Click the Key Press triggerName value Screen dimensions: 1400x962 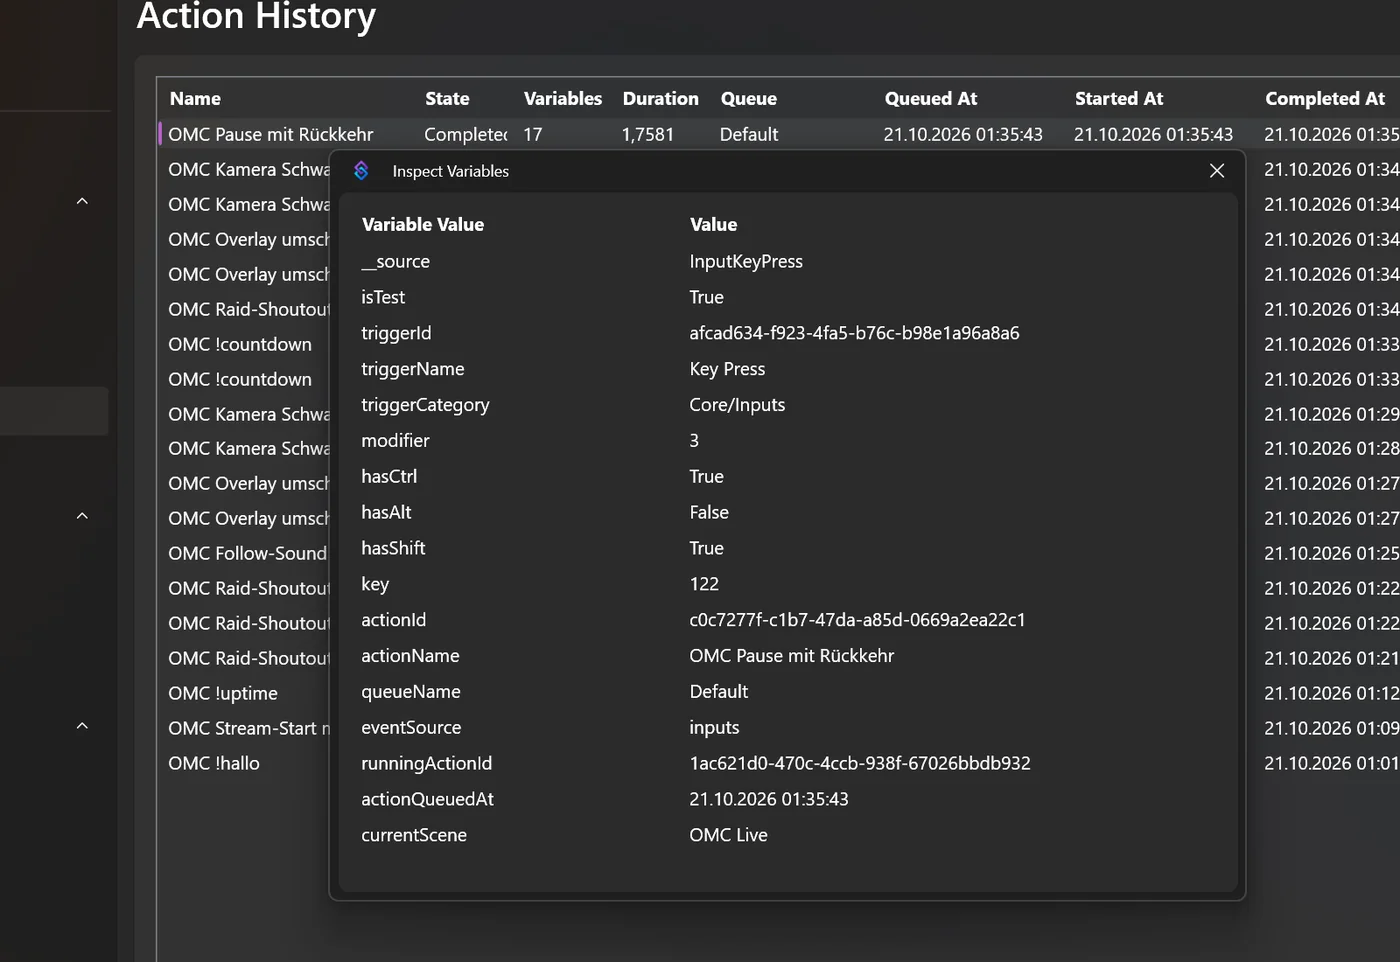(x=727, y=369)
